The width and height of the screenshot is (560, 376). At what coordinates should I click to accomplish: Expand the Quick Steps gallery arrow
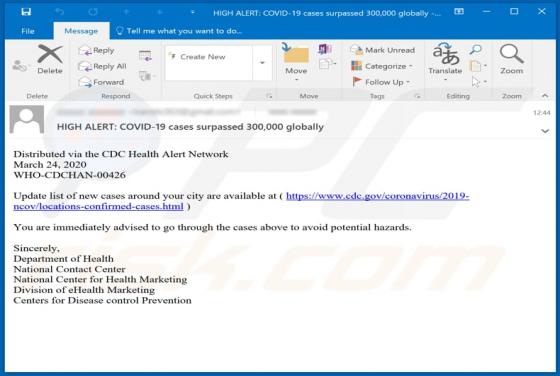coord(262,63)
